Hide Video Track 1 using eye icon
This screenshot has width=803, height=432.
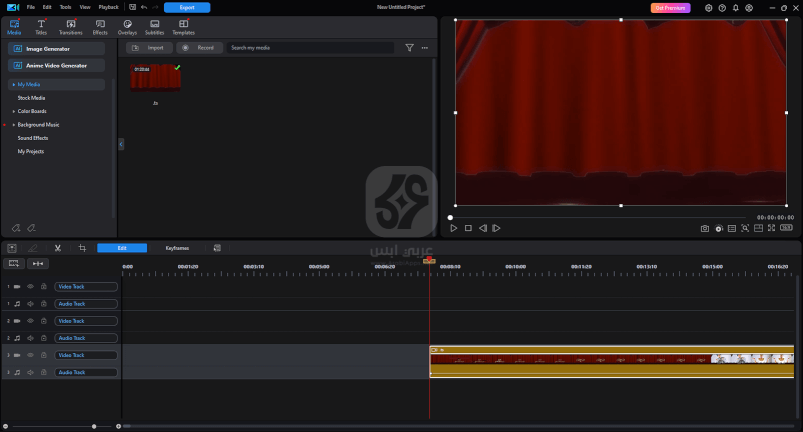point(30,287)
